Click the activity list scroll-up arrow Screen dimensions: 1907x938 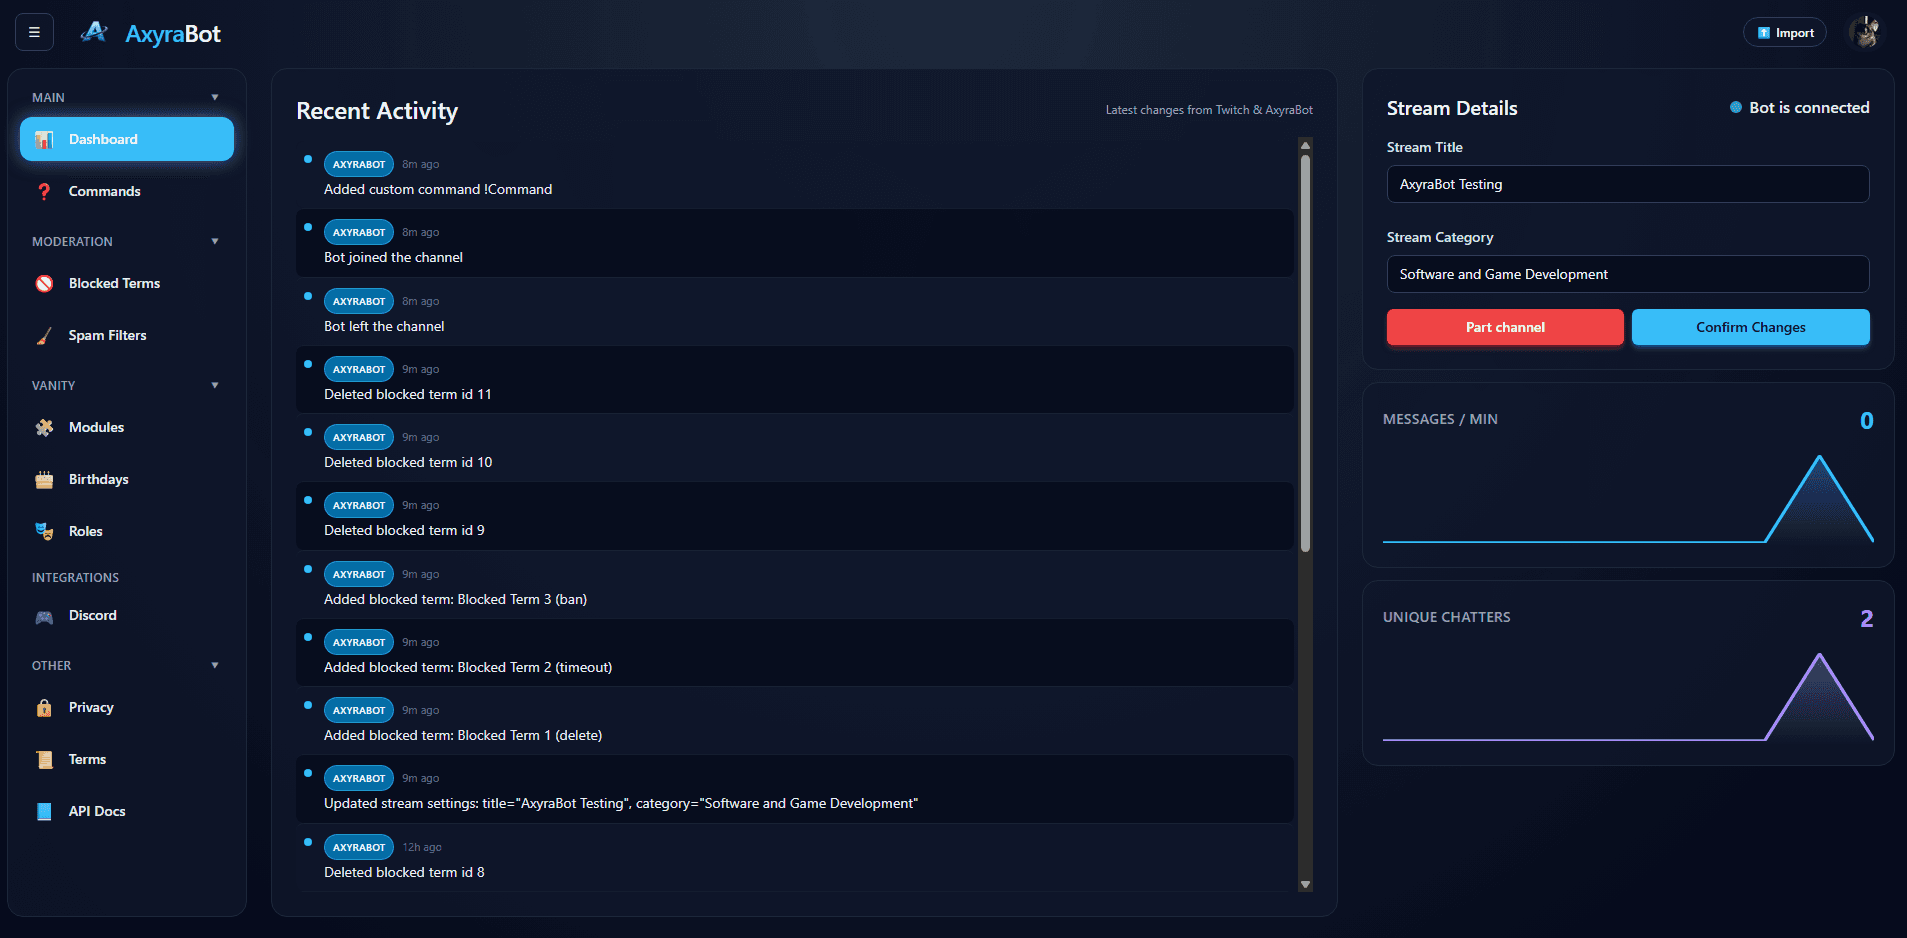click(x=1305, y=145)
